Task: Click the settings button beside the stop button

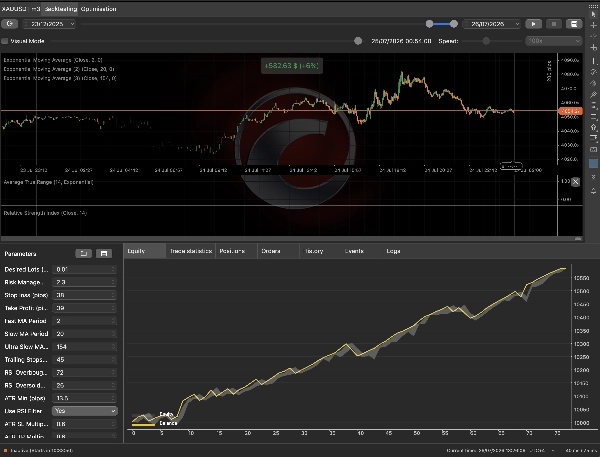Action: 574,24
